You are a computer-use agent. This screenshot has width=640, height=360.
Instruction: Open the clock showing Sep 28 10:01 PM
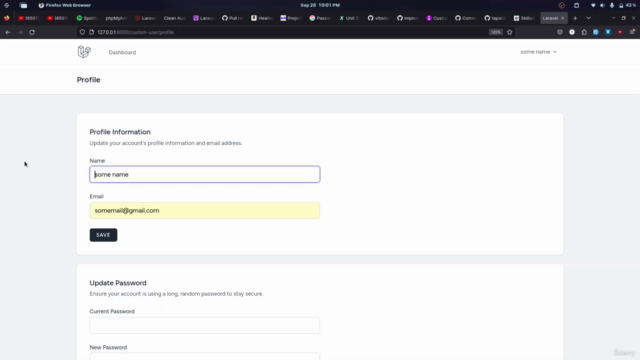320,5
